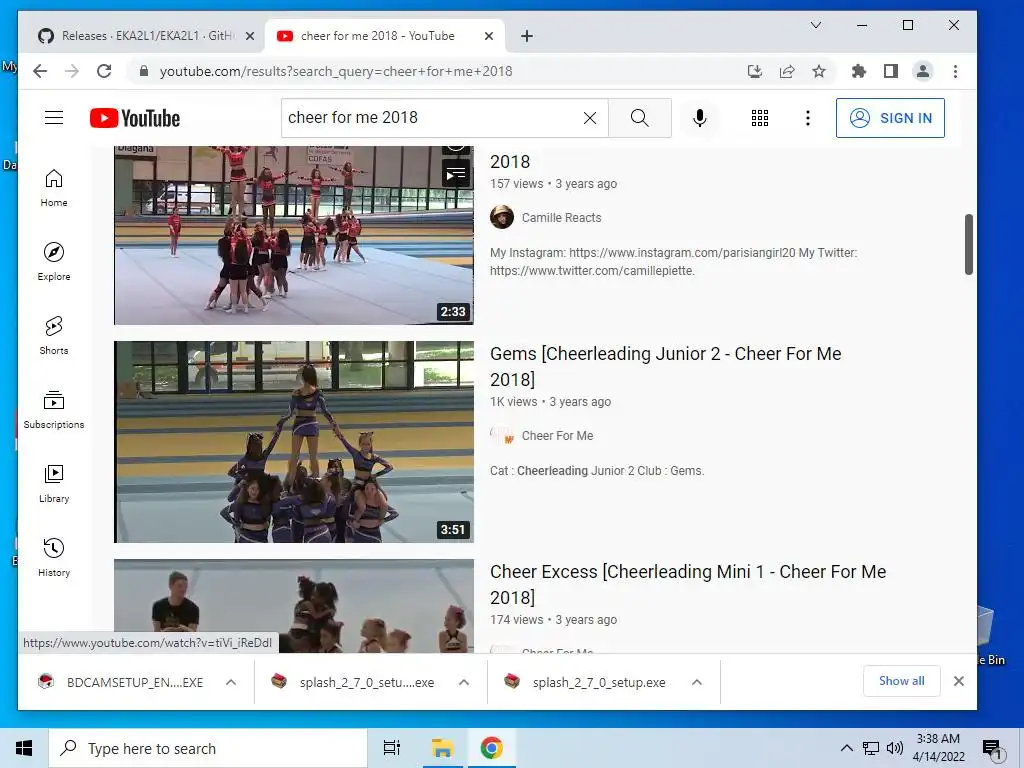Open the Gems 3:51 video thumbnail
Viewport: 1024px width, 768px height.
click(x=294, y=441)
